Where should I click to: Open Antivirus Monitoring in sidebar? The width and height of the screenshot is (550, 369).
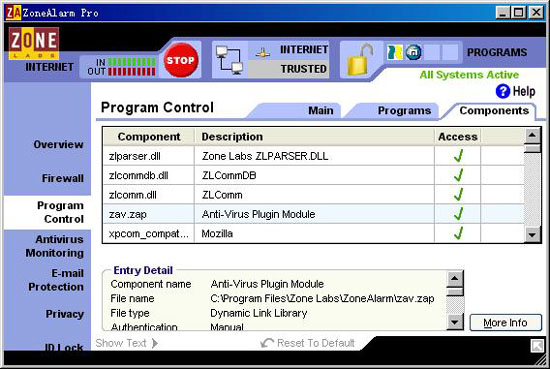pyautogui.click(x=55, y=246)
